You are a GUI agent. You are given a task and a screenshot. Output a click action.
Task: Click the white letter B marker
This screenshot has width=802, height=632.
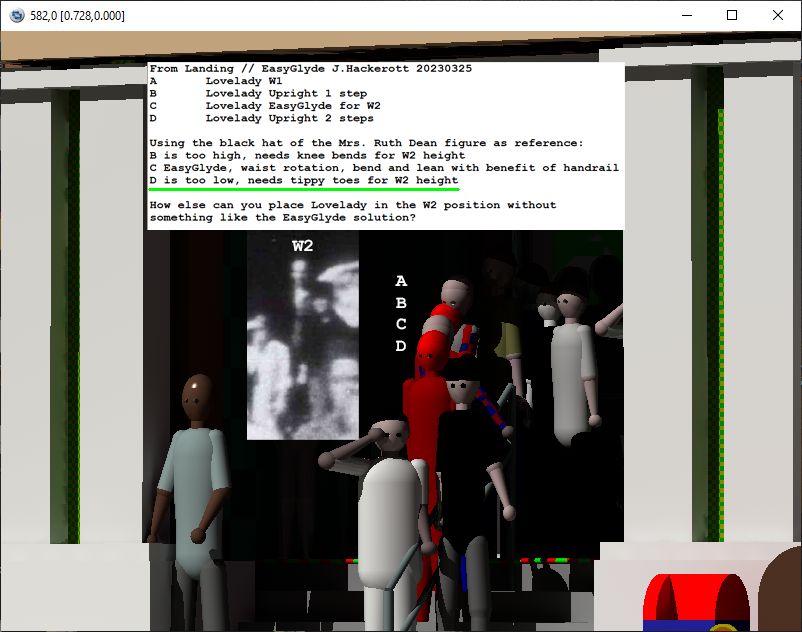pos(401,303)
